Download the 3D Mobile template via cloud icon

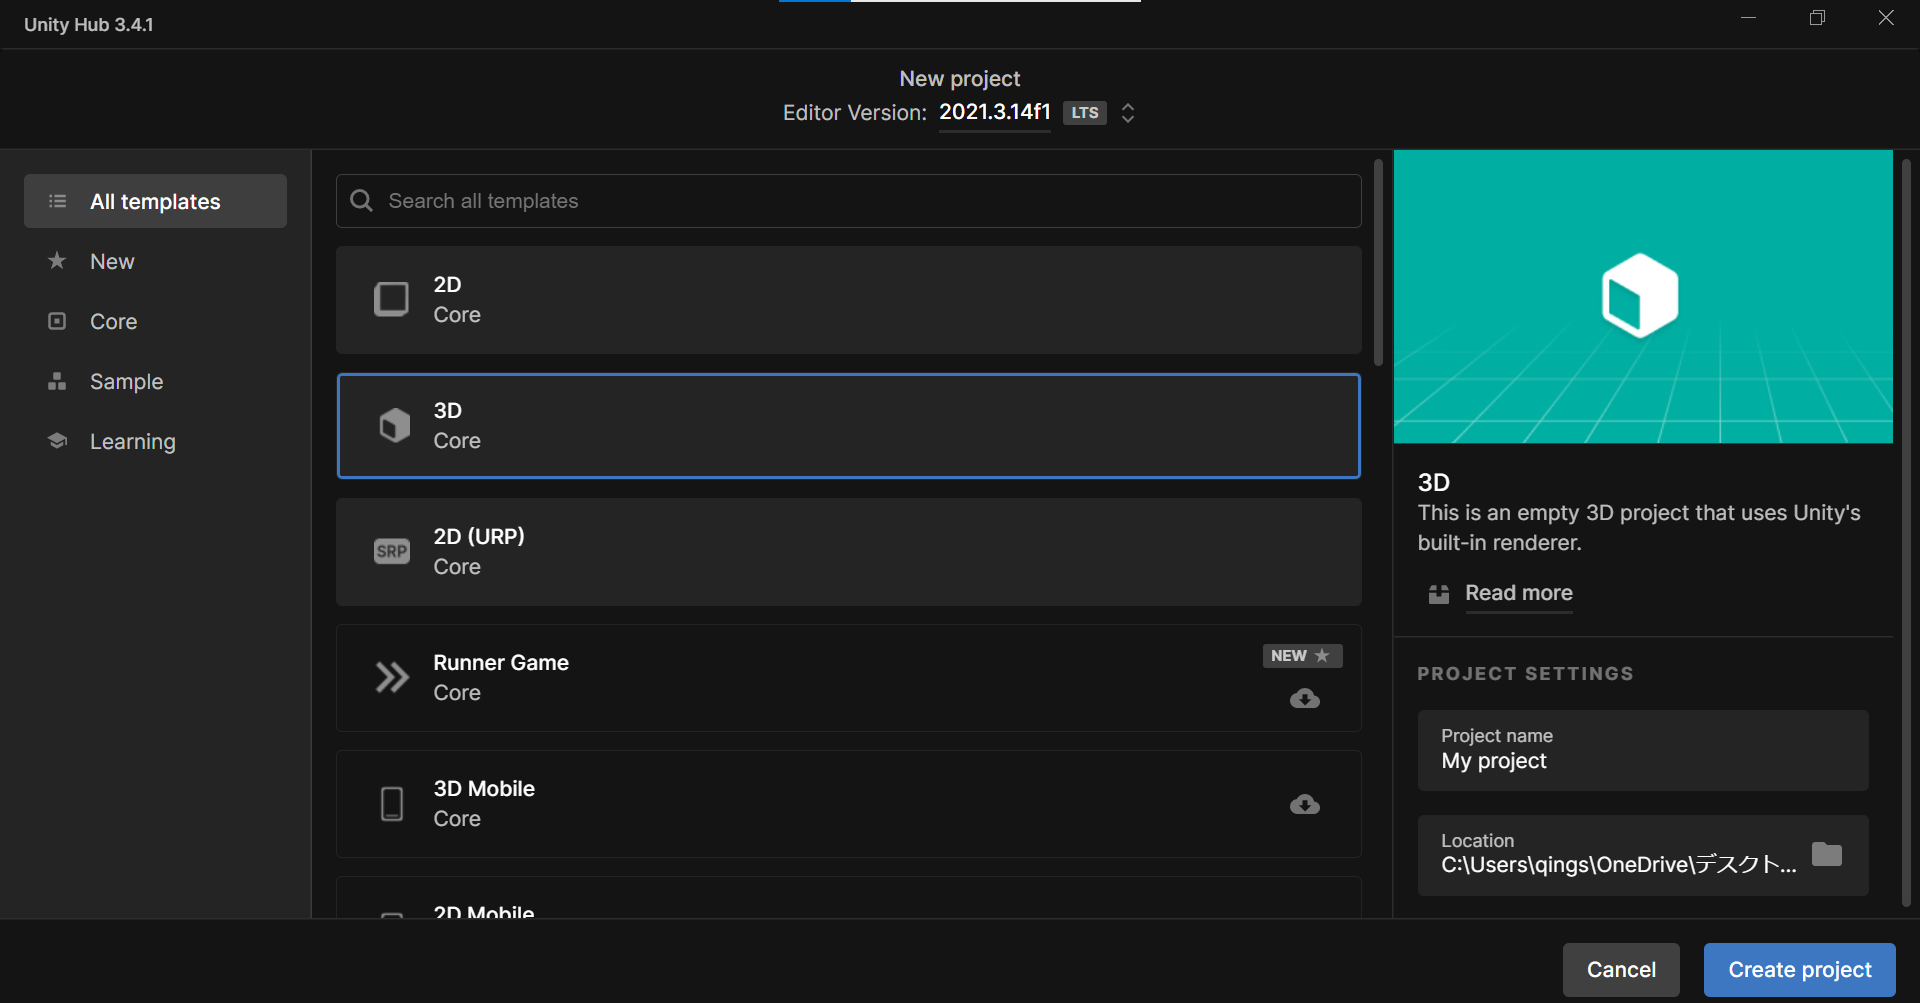[x=1304, y=805]
